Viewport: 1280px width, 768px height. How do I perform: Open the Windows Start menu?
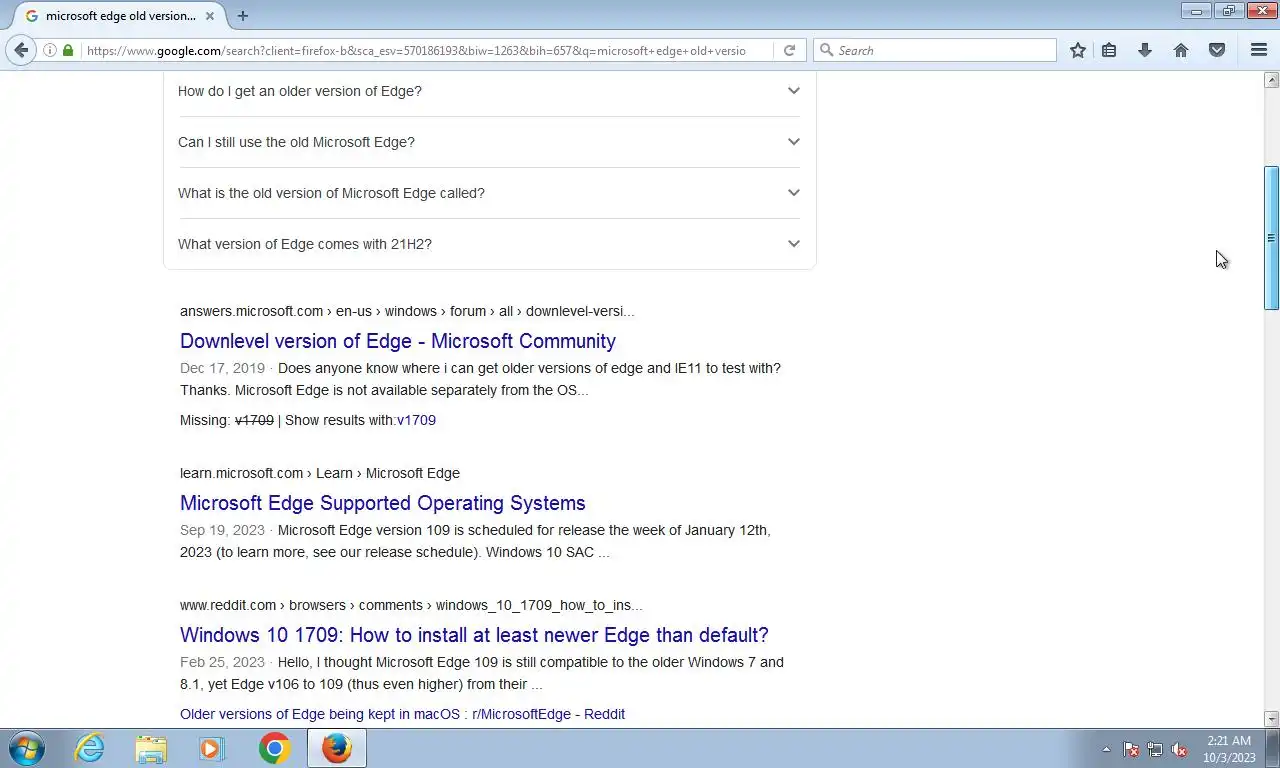(27, 748)
